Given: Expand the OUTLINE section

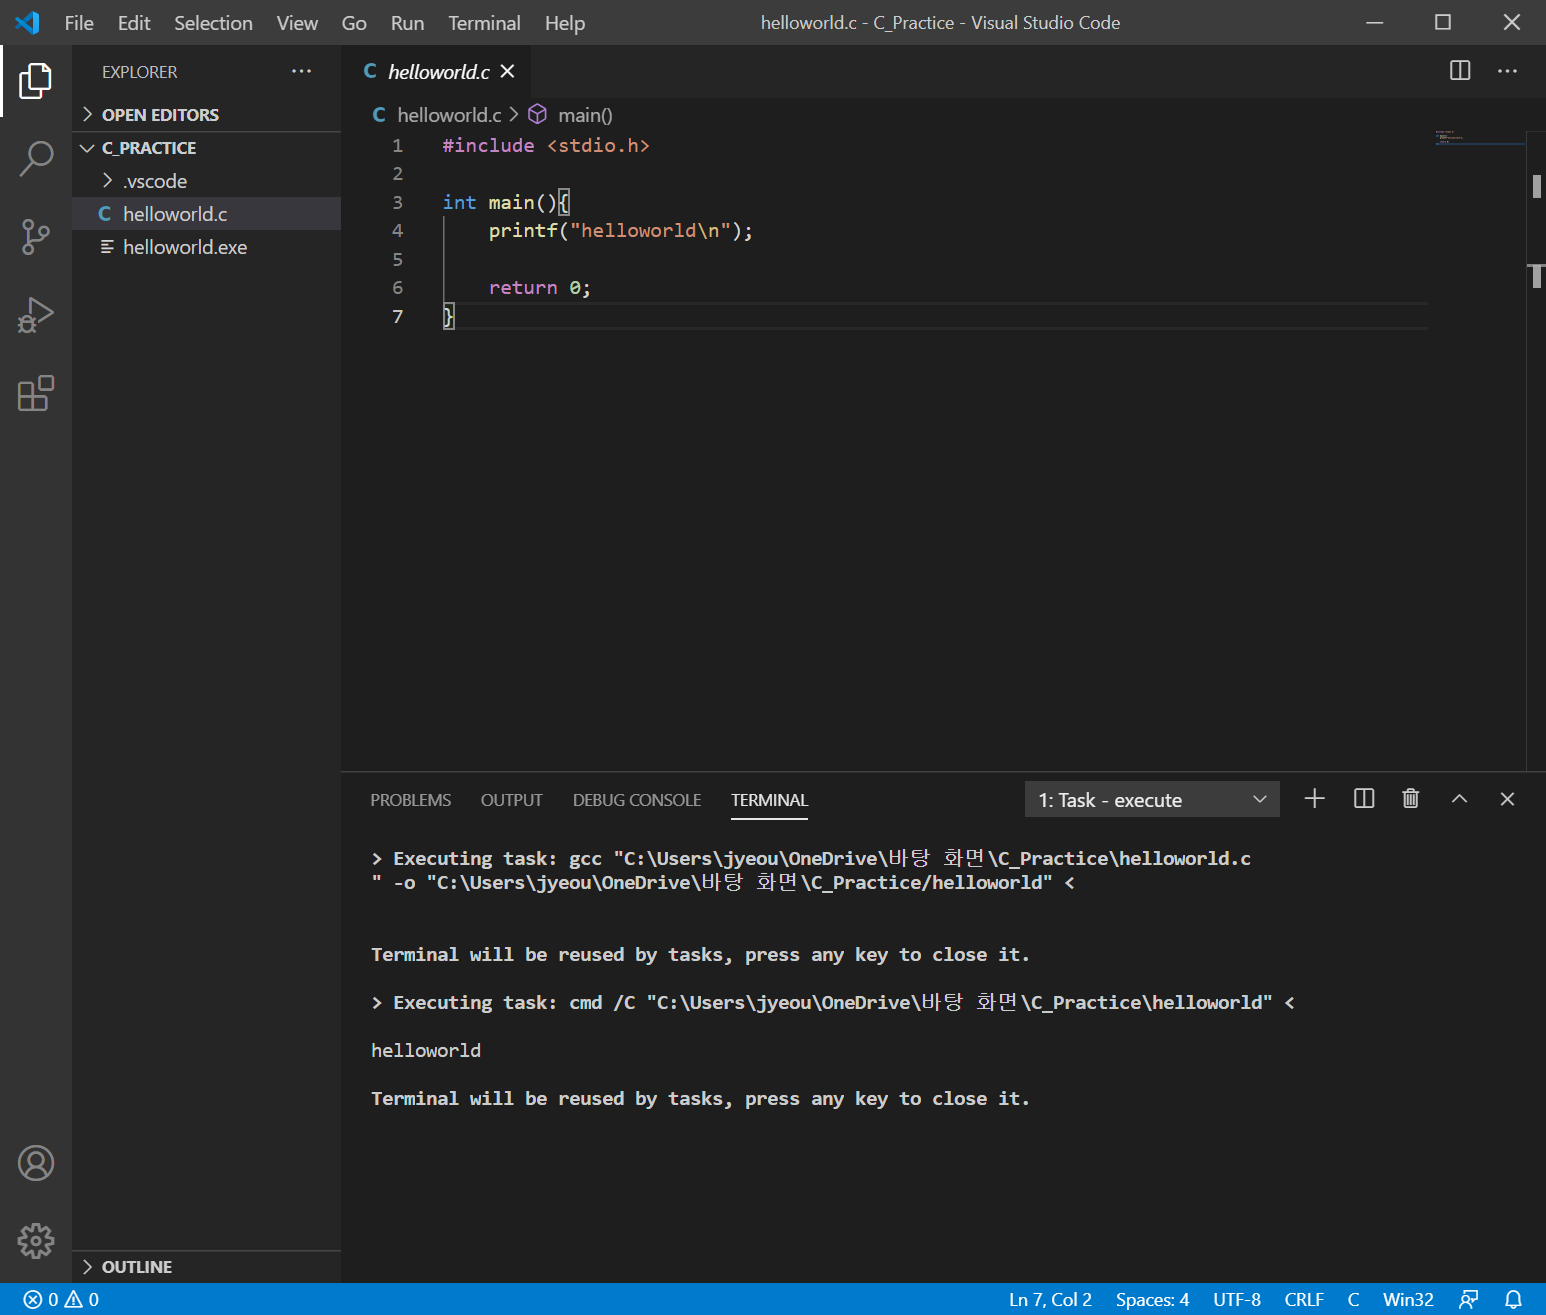Looking at the screenshot, I should [207, 1267].
